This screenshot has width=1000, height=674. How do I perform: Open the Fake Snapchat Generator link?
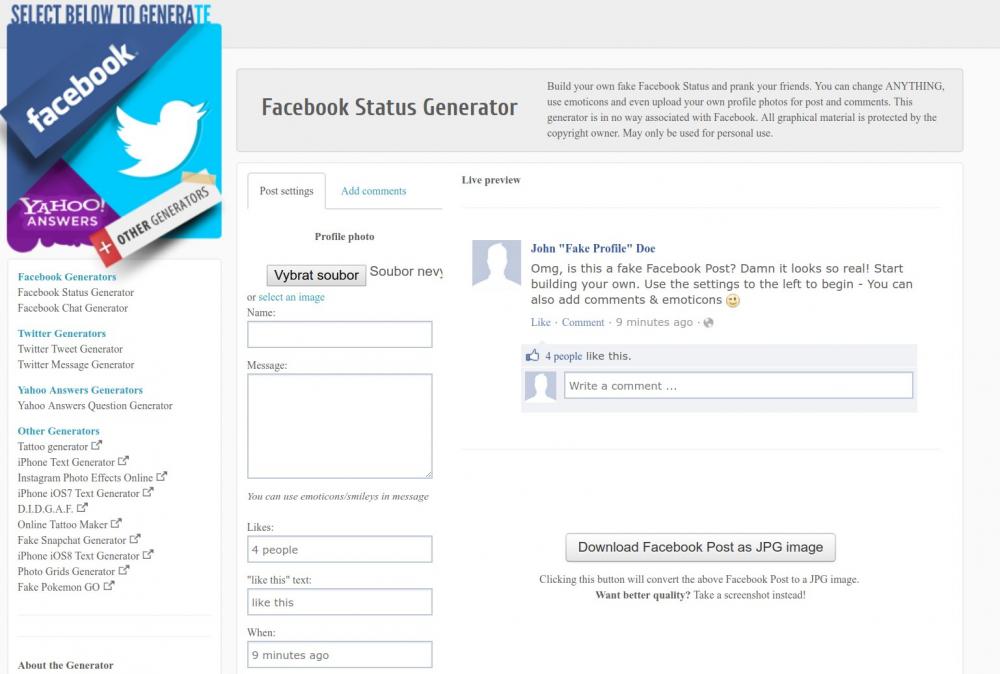[x=72, y=540]
